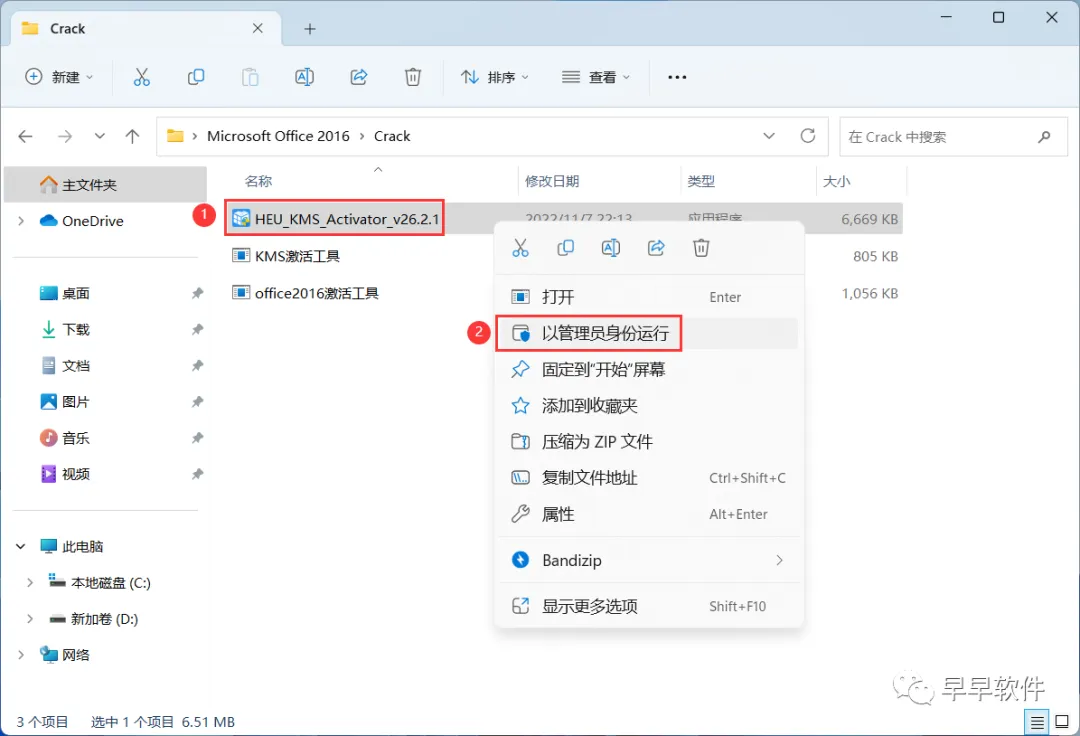The image size is (1080, 736).
Task: Expand 新加卷 (D:) node
Action: tap(30, 619)
